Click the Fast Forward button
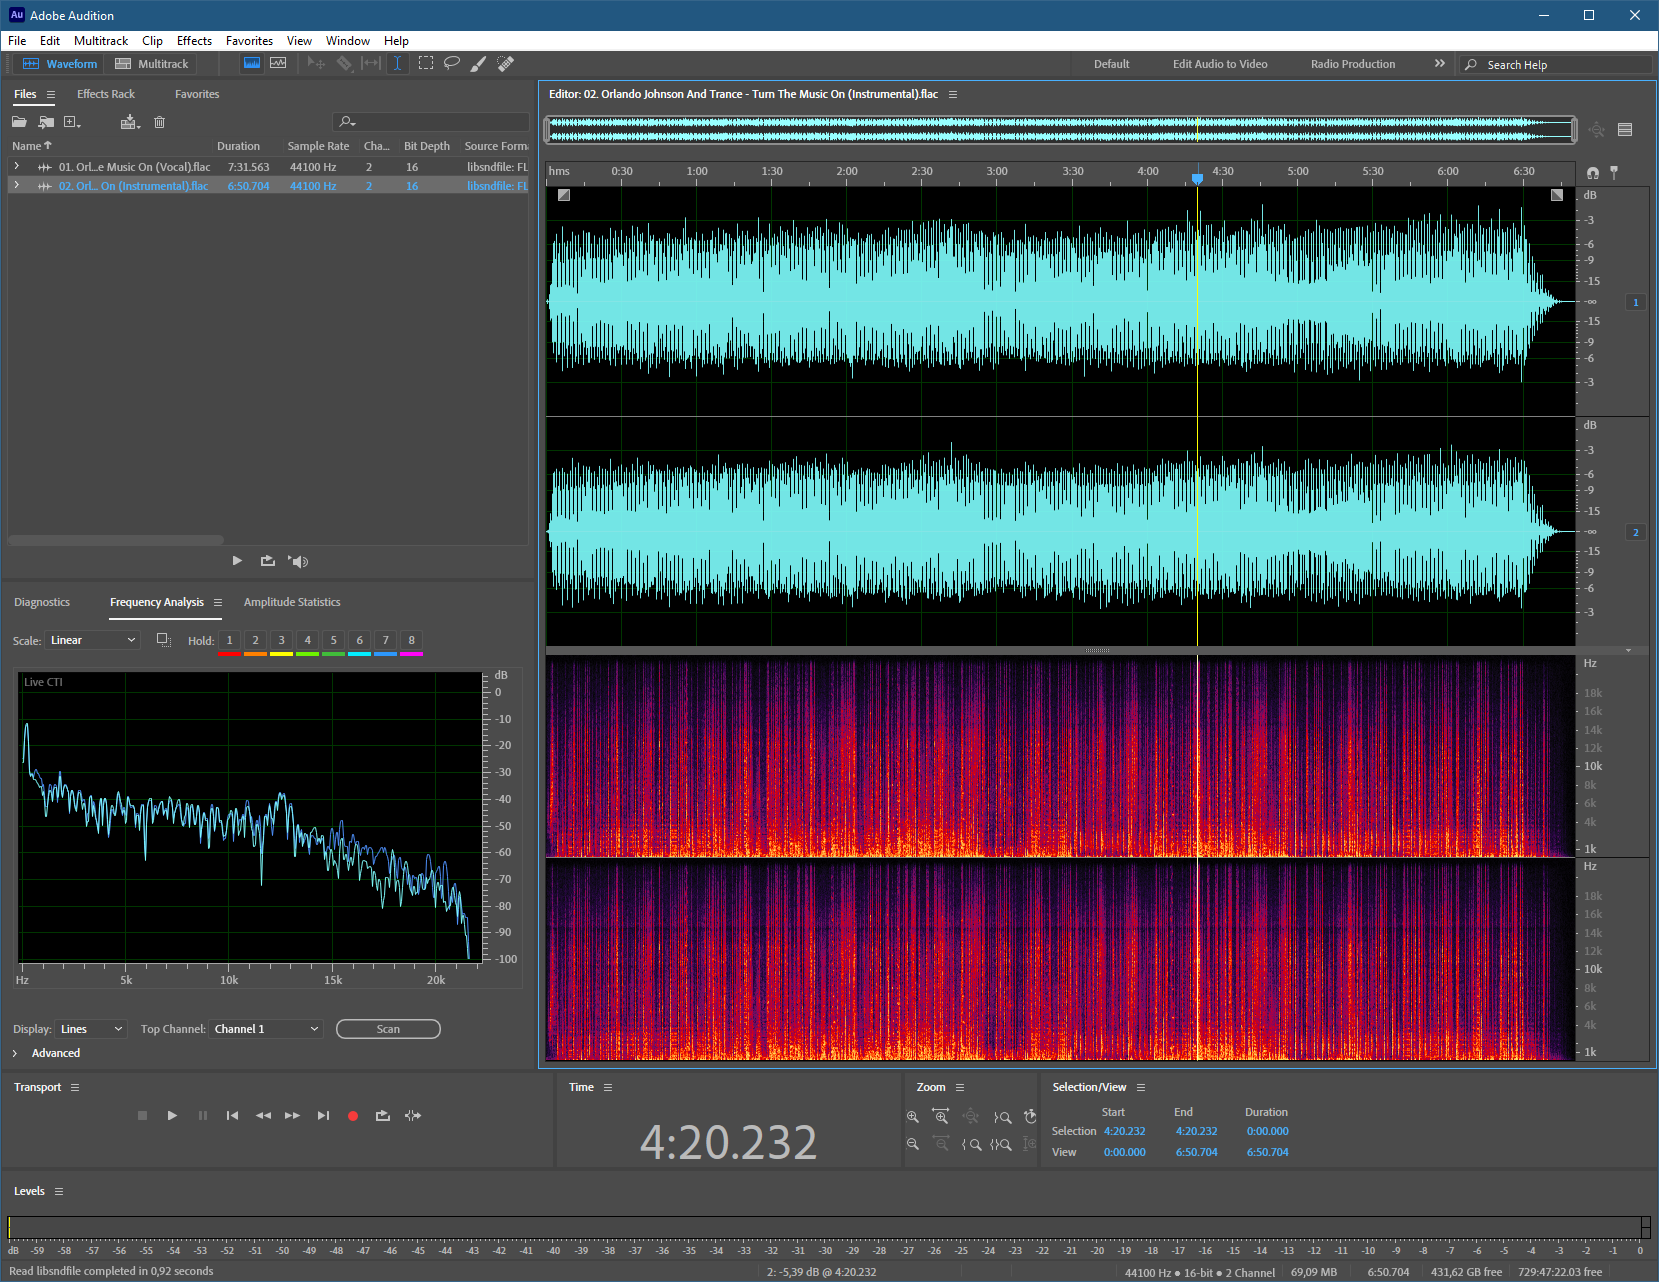 292,1115
